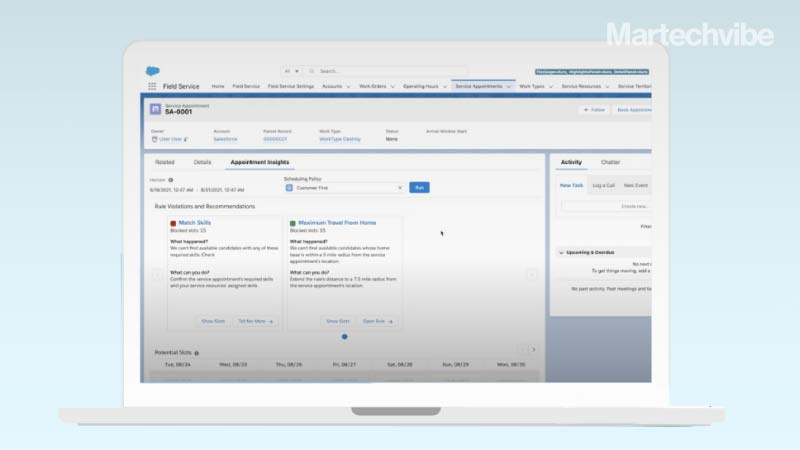Select the Log a Call activity tab

point(604,185)
